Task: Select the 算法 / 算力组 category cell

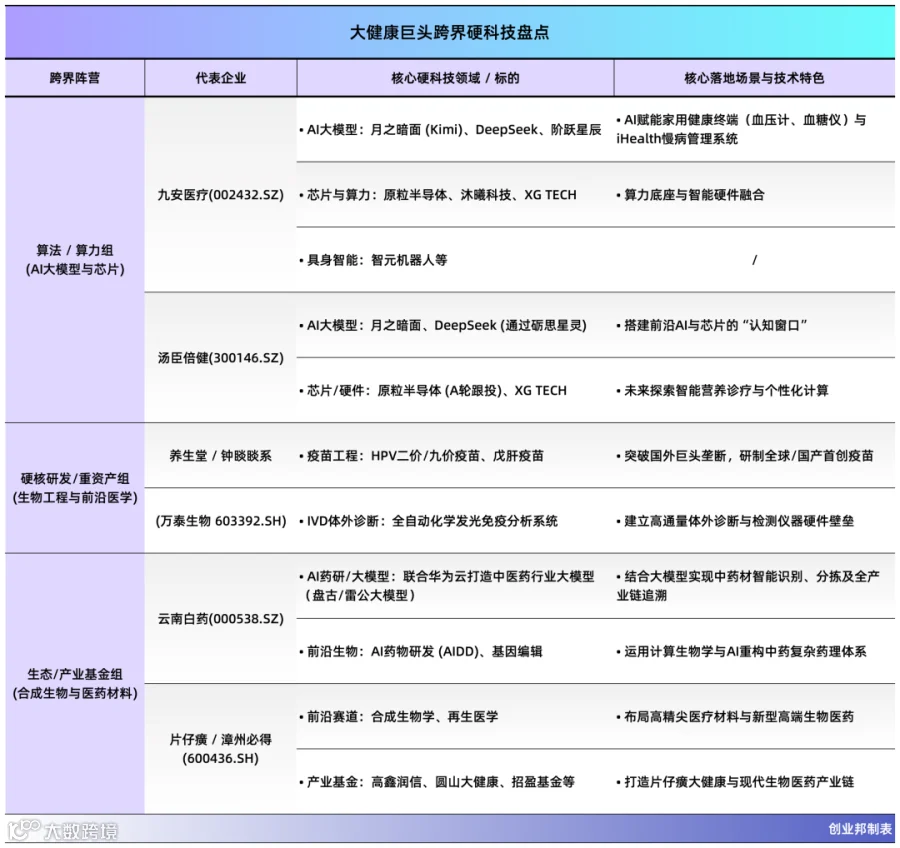Action: click(75, 260)
